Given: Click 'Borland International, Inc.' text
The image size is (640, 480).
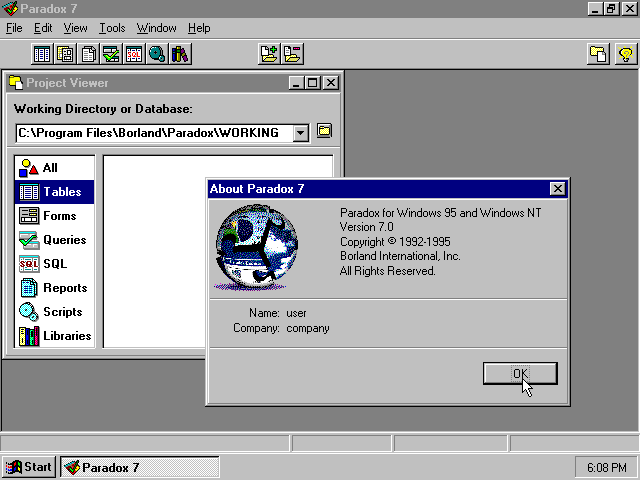Looking at the screenshot, I should click(x=400, y=256).
